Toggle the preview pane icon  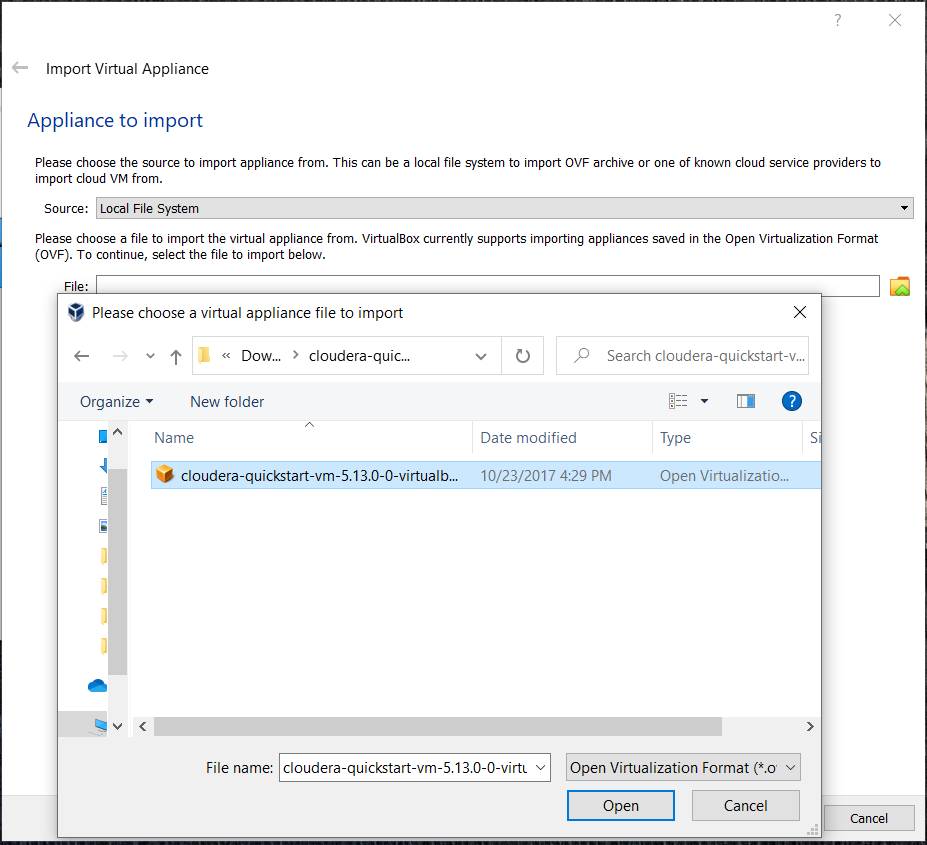[745, 400]
